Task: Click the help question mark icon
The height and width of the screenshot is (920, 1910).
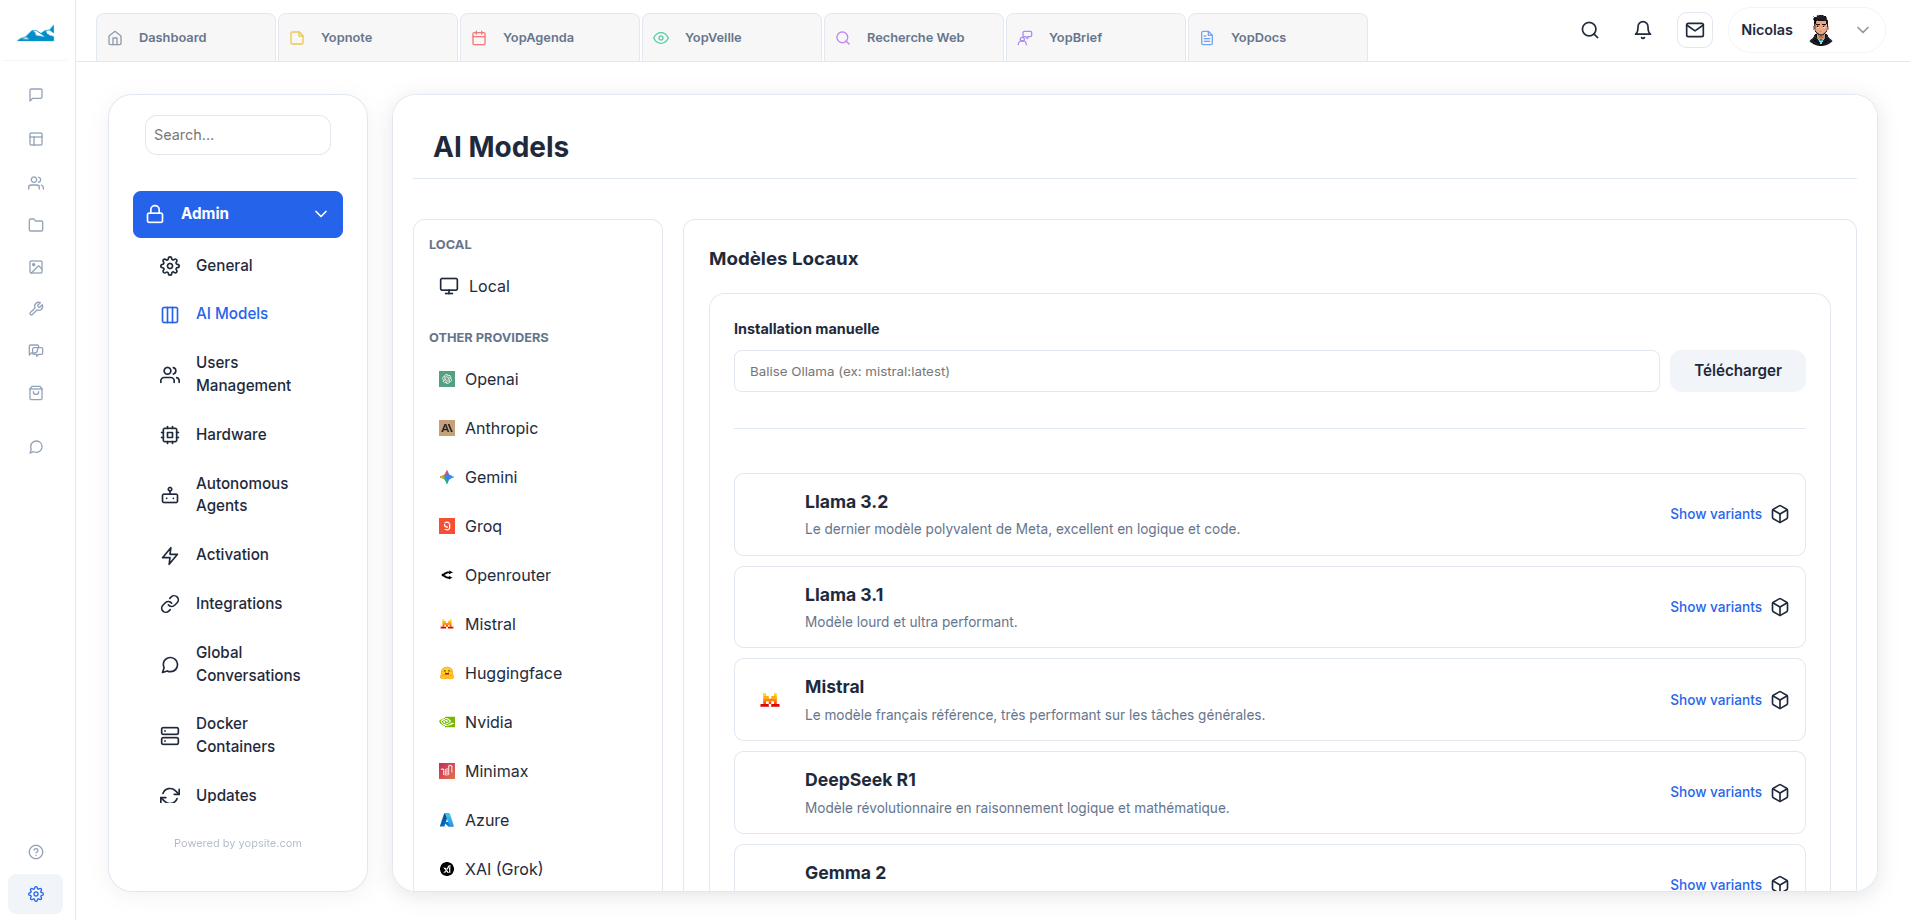Action: 36,852
